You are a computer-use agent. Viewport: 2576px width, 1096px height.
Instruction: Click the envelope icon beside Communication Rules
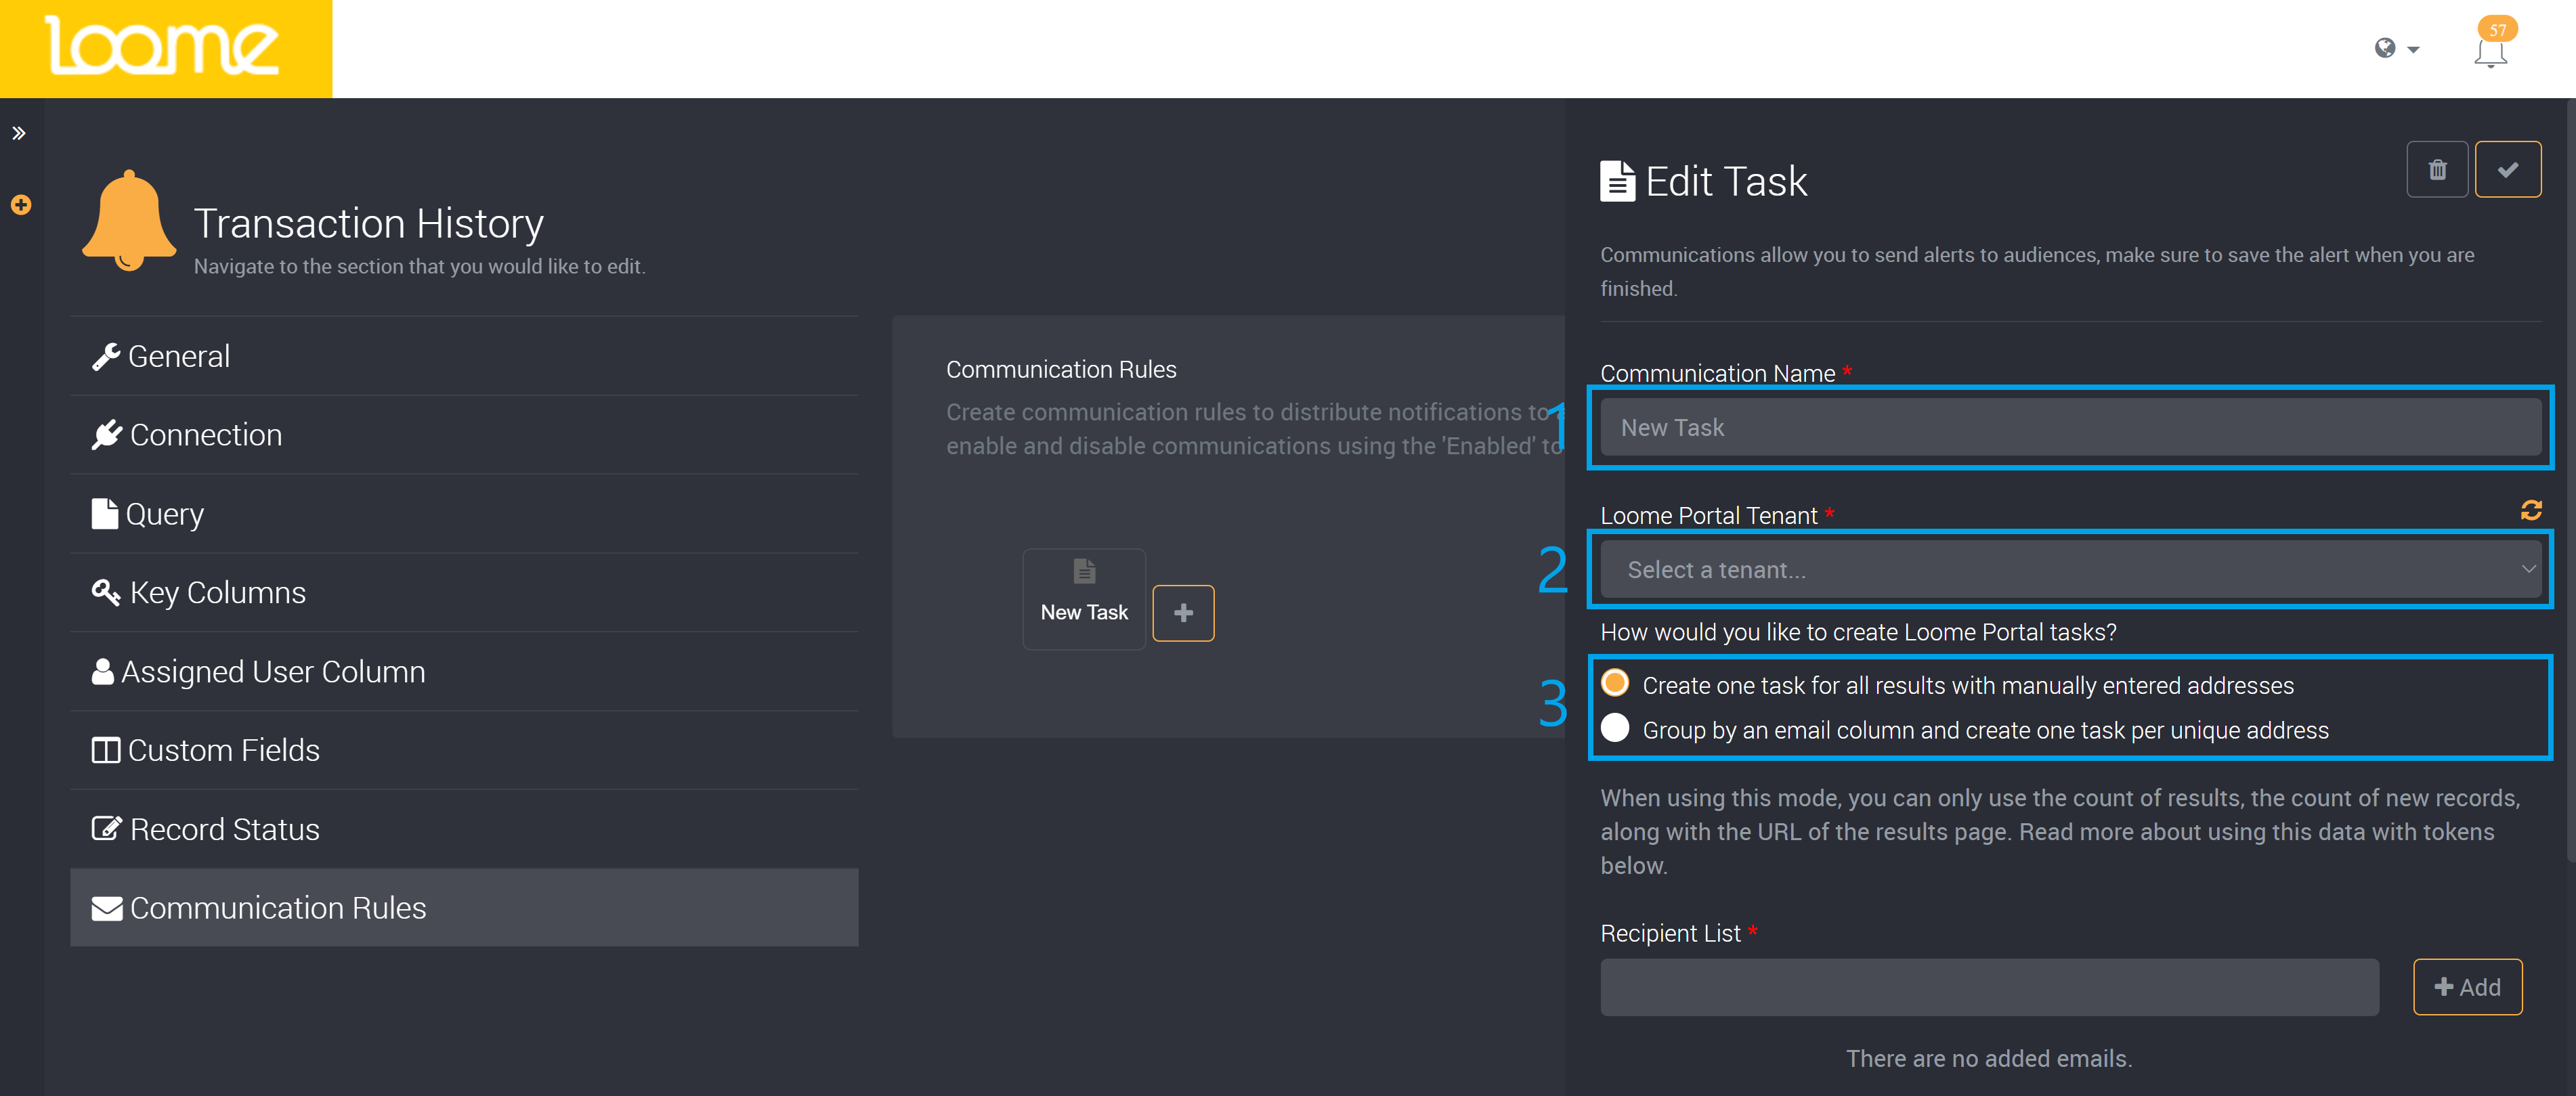tap(106, 907)
